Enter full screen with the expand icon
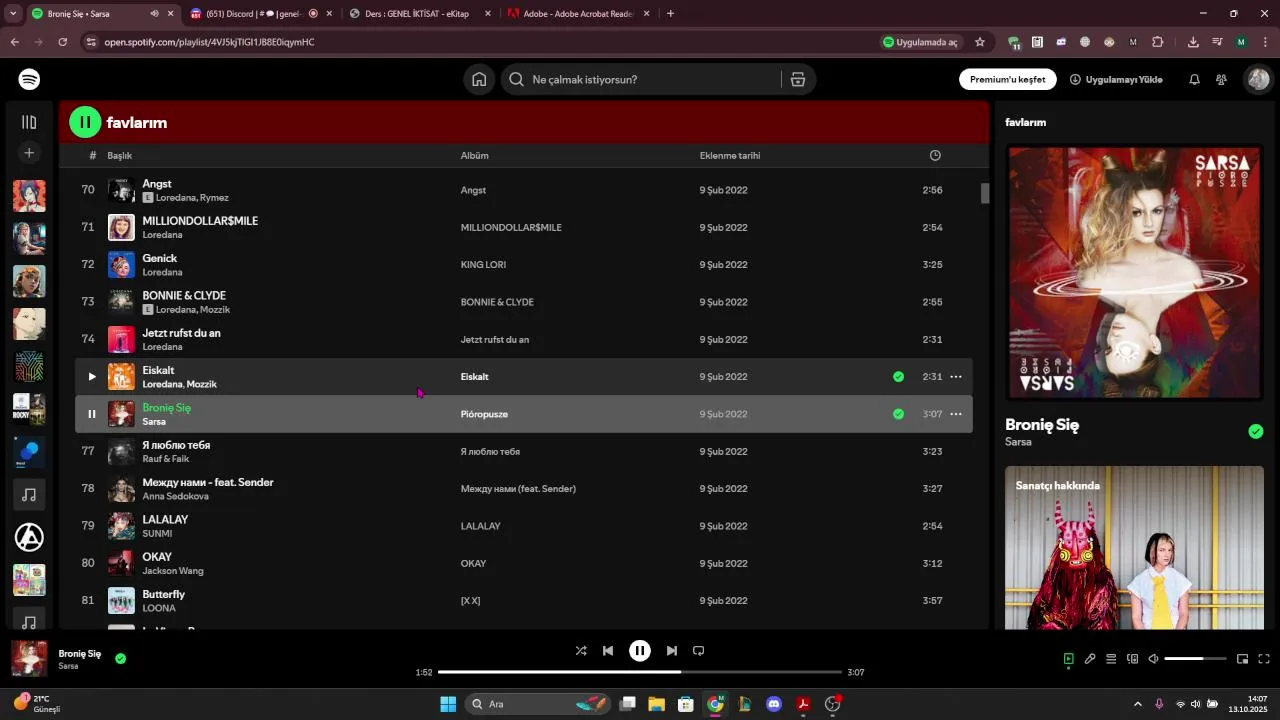1280x720 pixels. point(1263,659)
